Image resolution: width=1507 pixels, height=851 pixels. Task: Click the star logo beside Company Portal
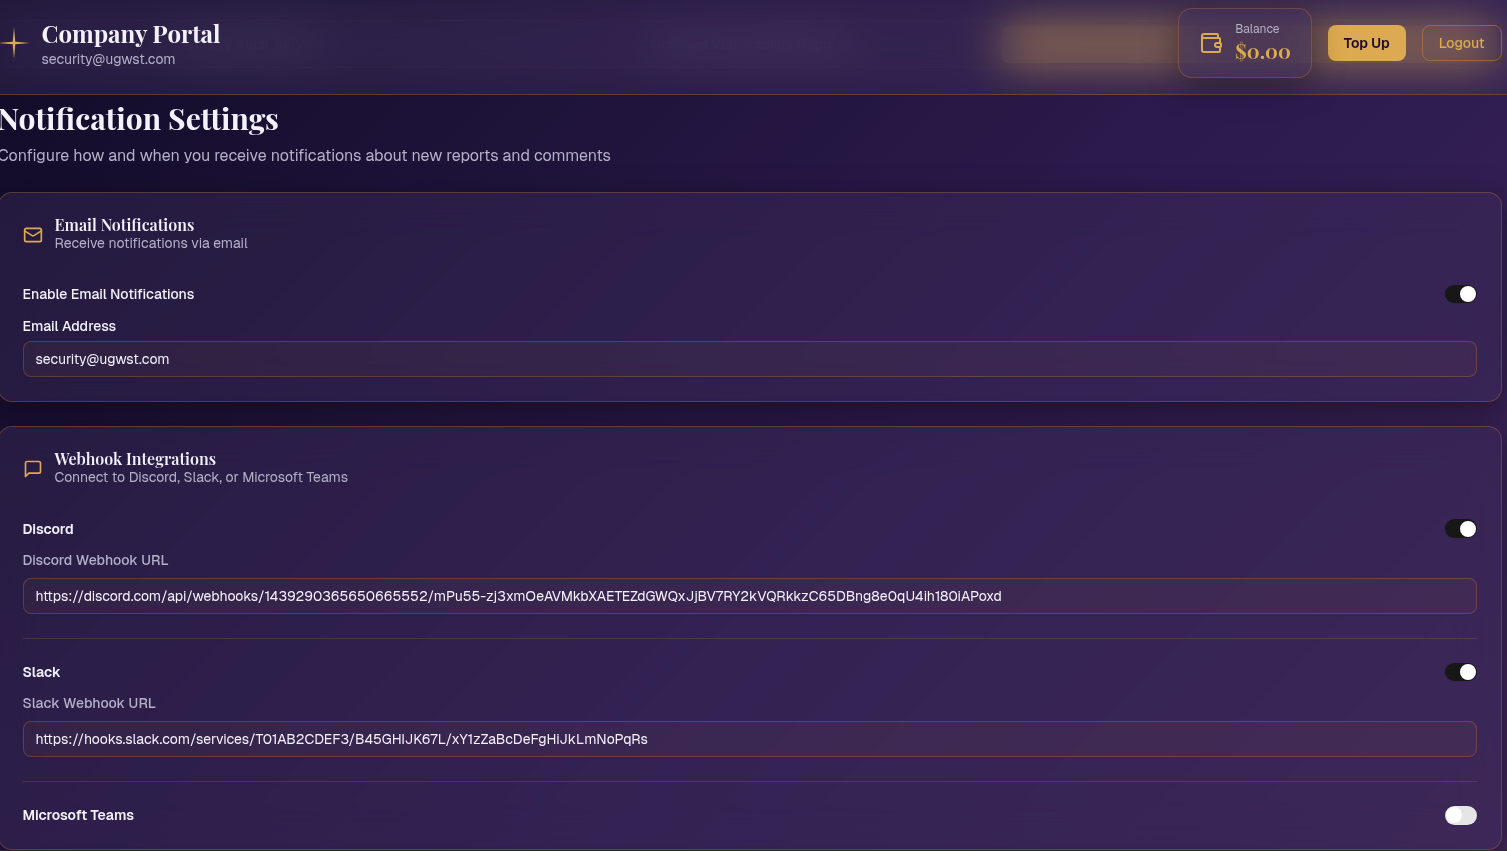point(14,43)
